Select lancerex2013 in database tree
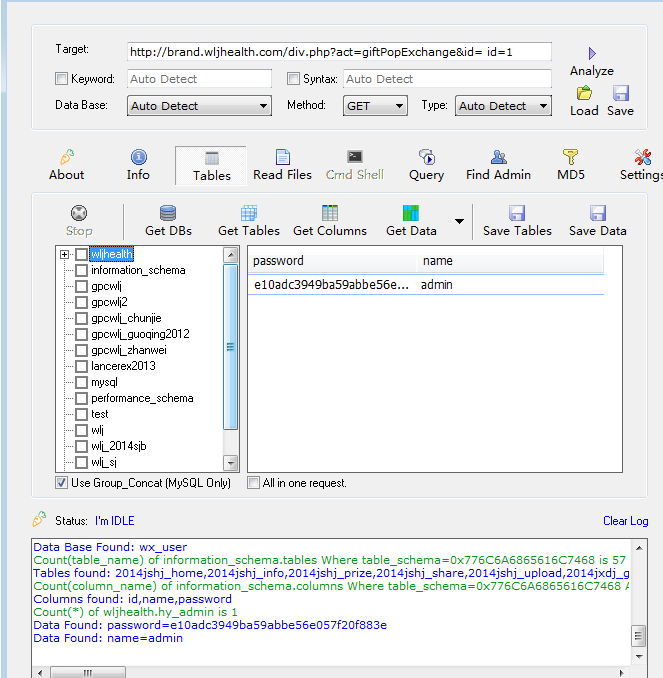 click(x=123, y=366)
